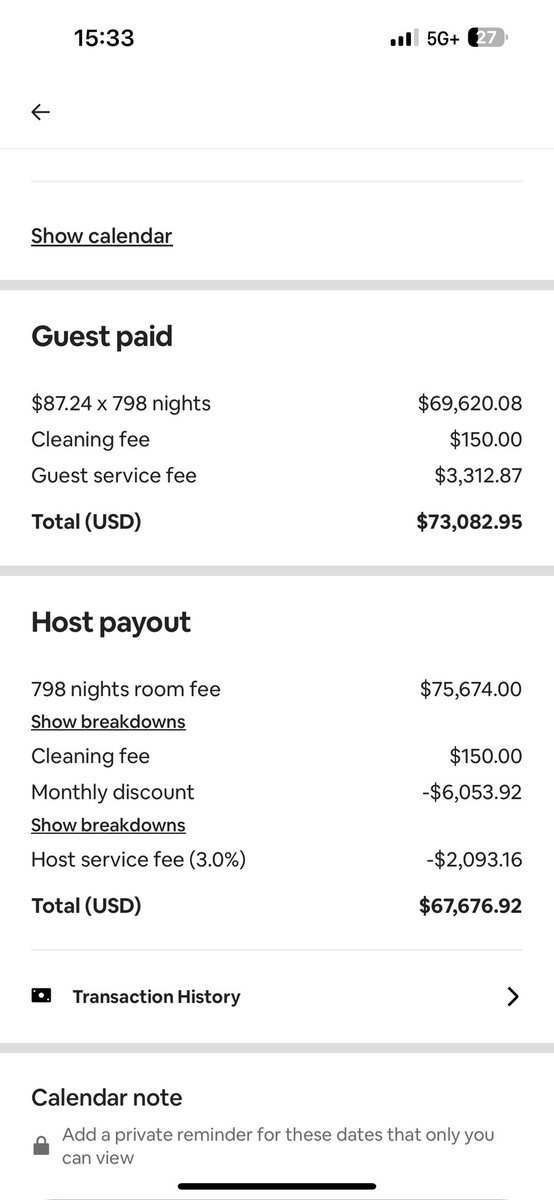The width and height of the screenshot is (554, 1200).
Task: Add a private reminder note
Action: [x=278, y=1146]
